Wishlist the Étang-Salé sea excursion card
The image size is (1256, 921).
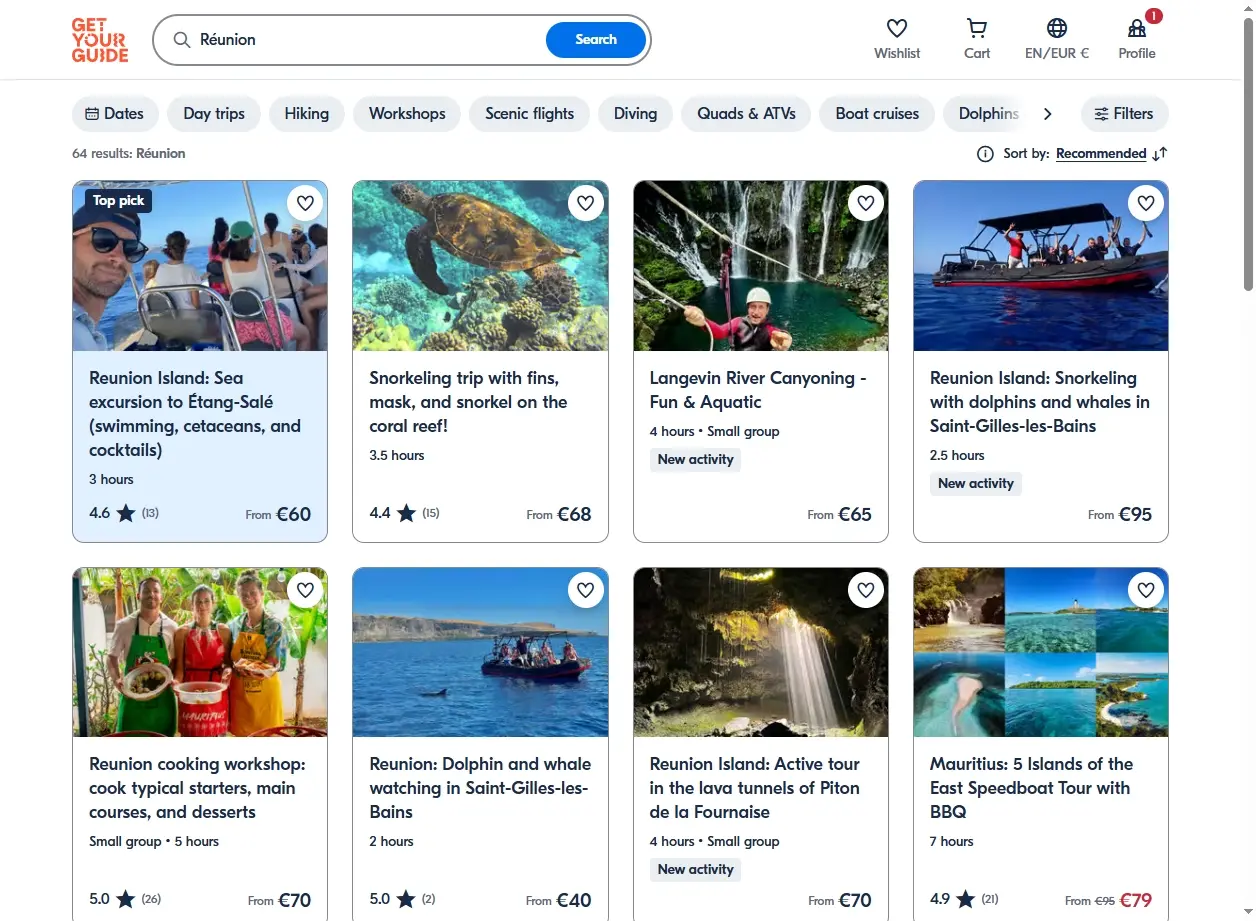(306, 203)
